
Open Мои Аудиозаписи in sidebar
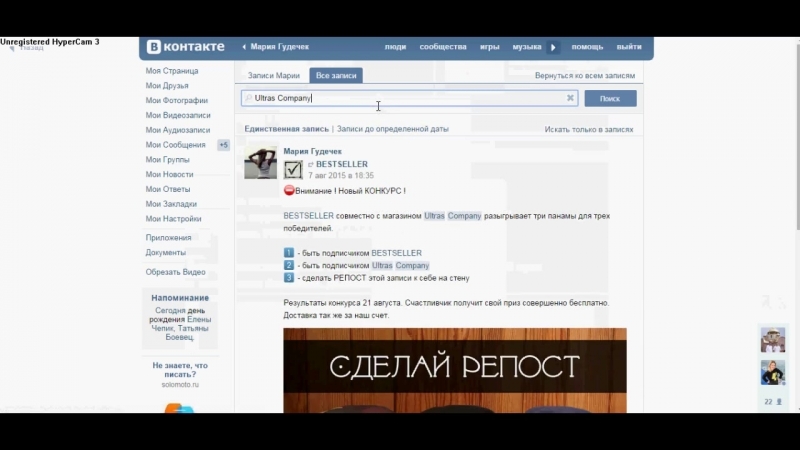[x=178, y=130]
